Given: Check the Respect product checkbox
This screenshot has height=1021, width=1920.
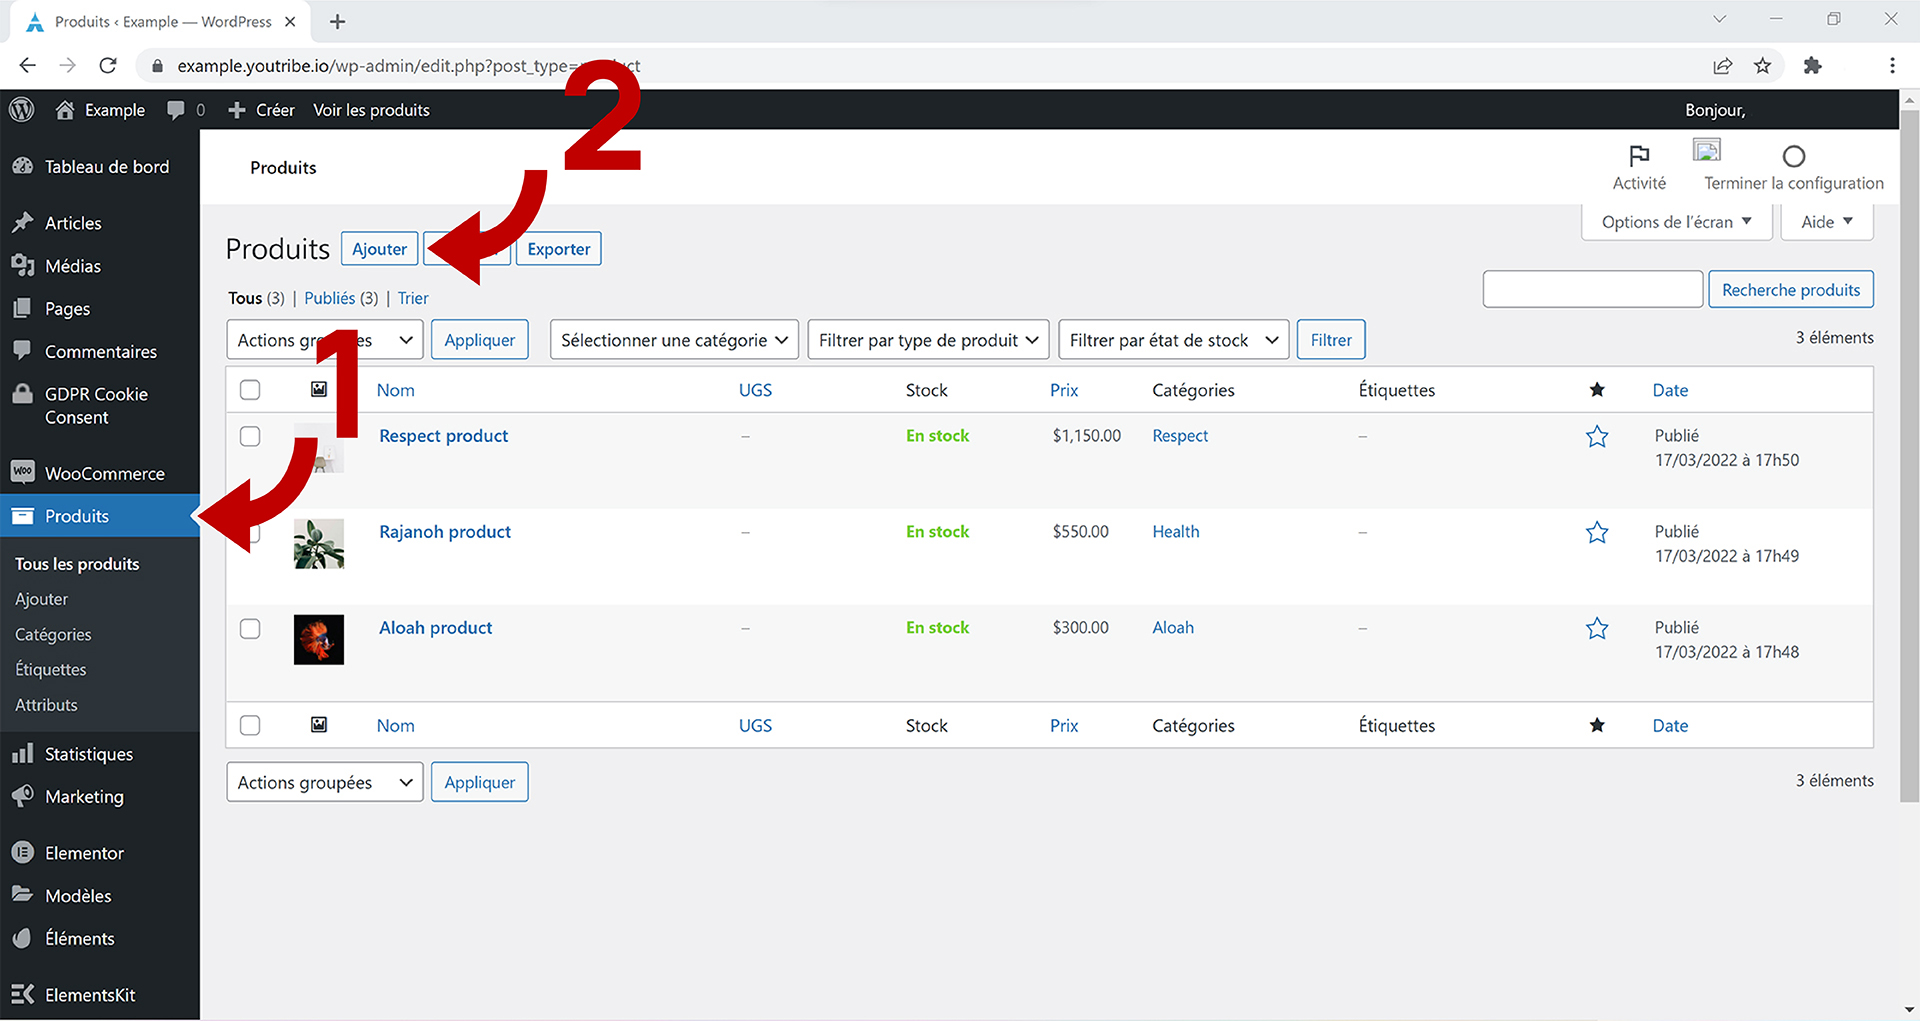Looking at the screenshot, I should coord(250,437).
